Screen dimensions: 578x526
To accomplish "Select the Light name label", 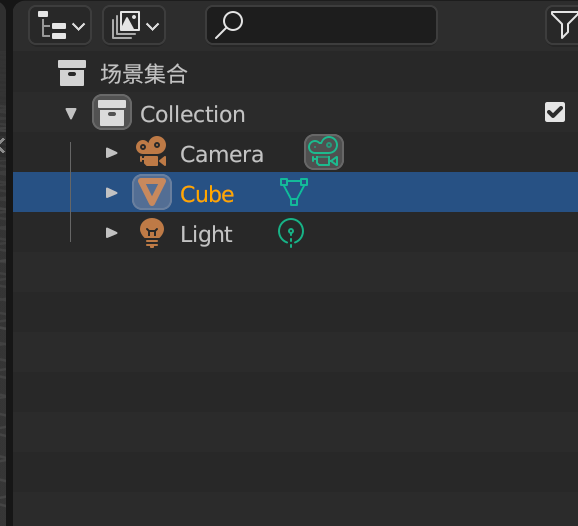I will pyautogui.click(x=206, y=234).
